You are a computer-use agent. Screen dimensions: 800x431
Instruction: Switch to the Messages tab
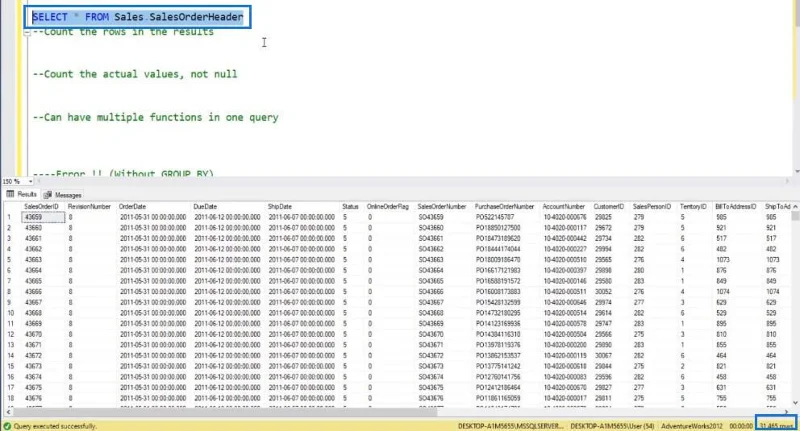(63, 195)
